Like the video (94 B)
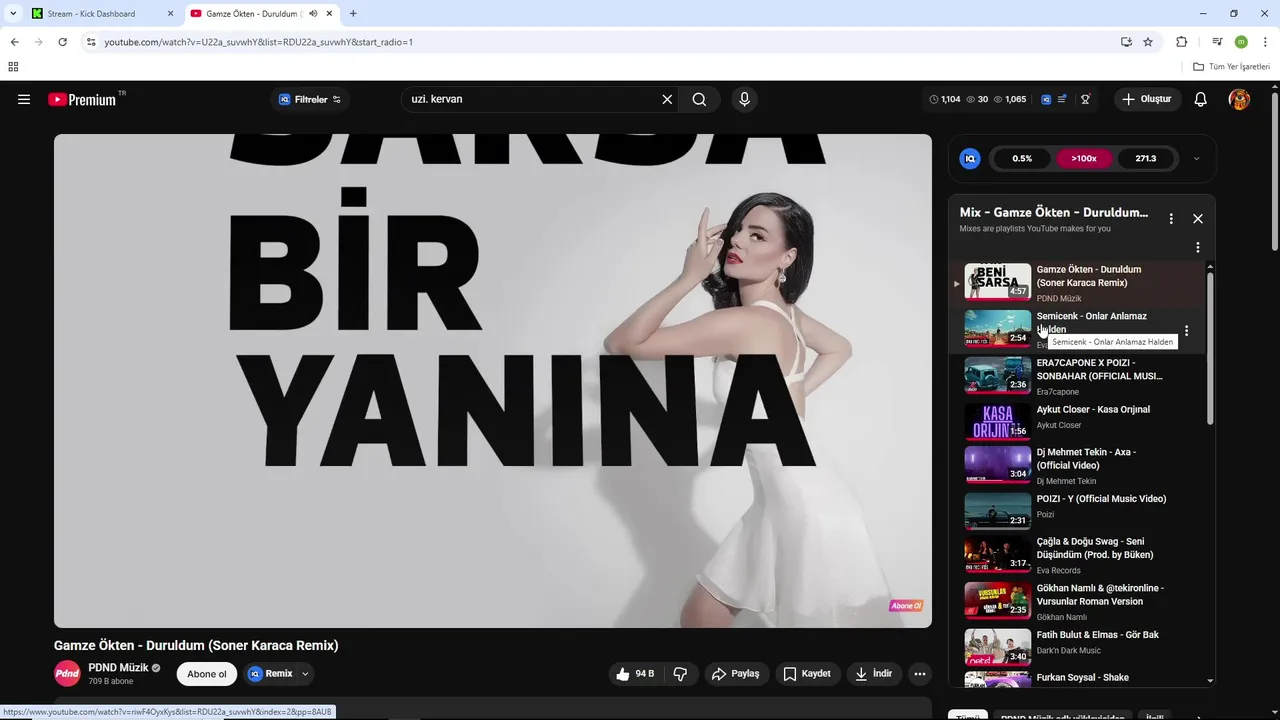The image size is (1280, 720). coord(636,674)
